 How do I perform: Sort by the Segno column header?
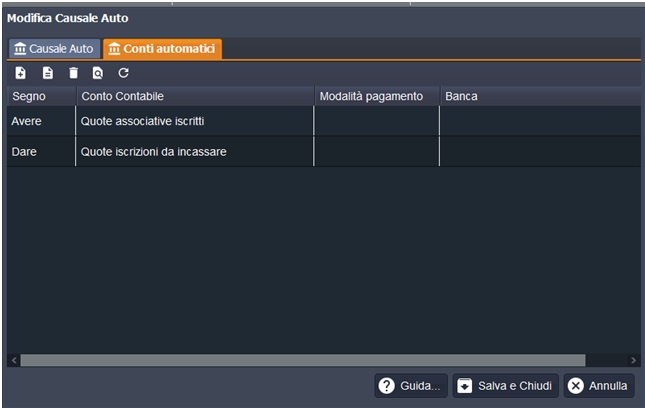click(x=41, y=96)
